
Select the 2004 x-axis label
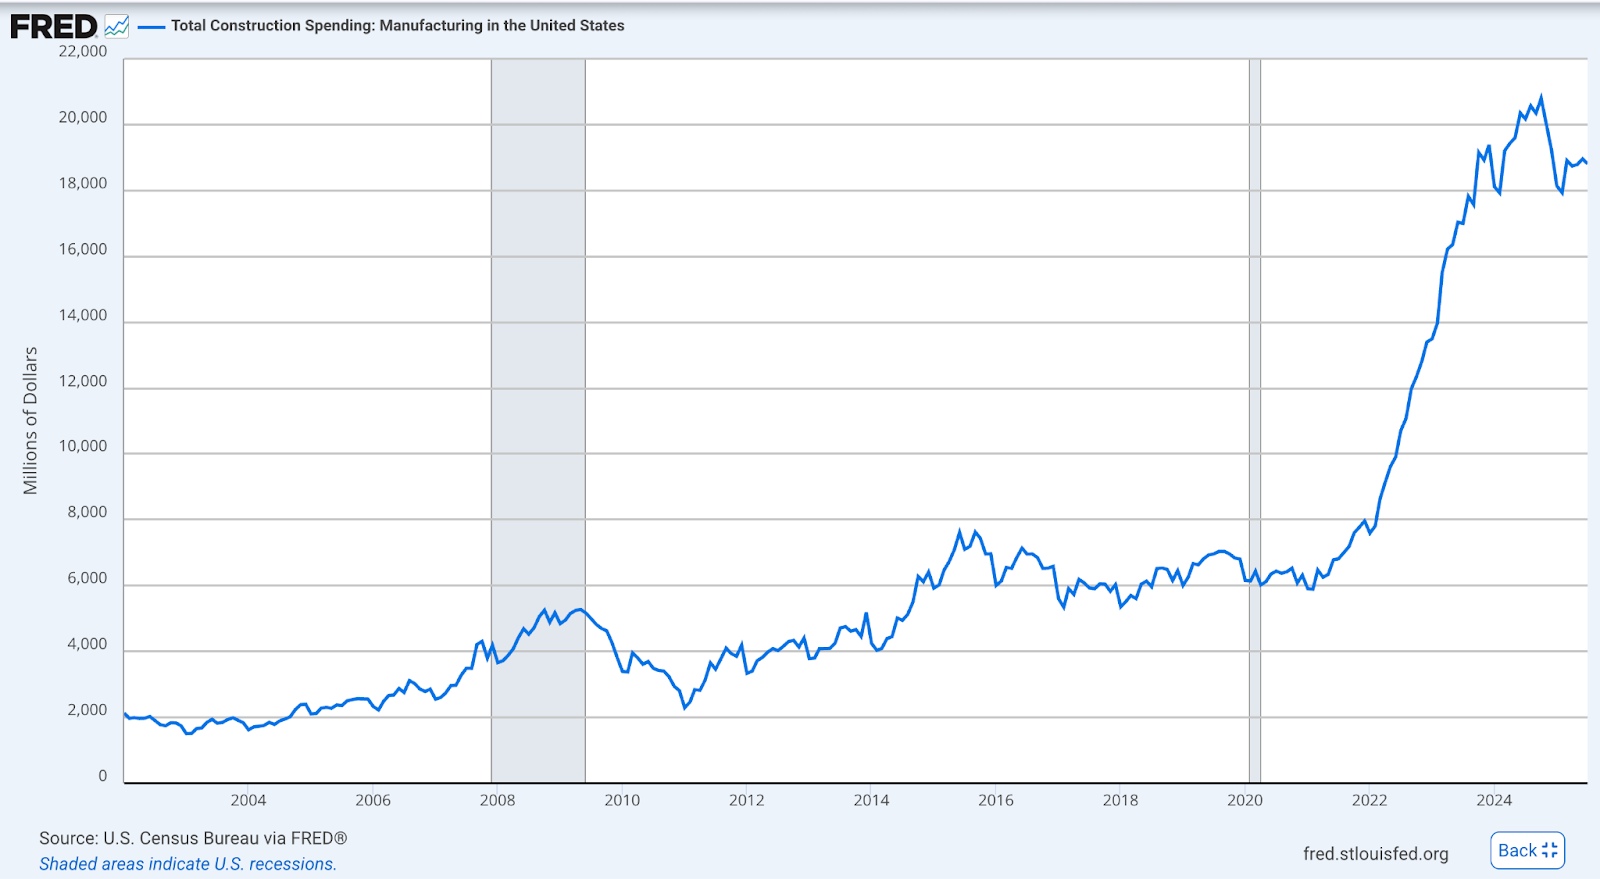tap(248, 800)
